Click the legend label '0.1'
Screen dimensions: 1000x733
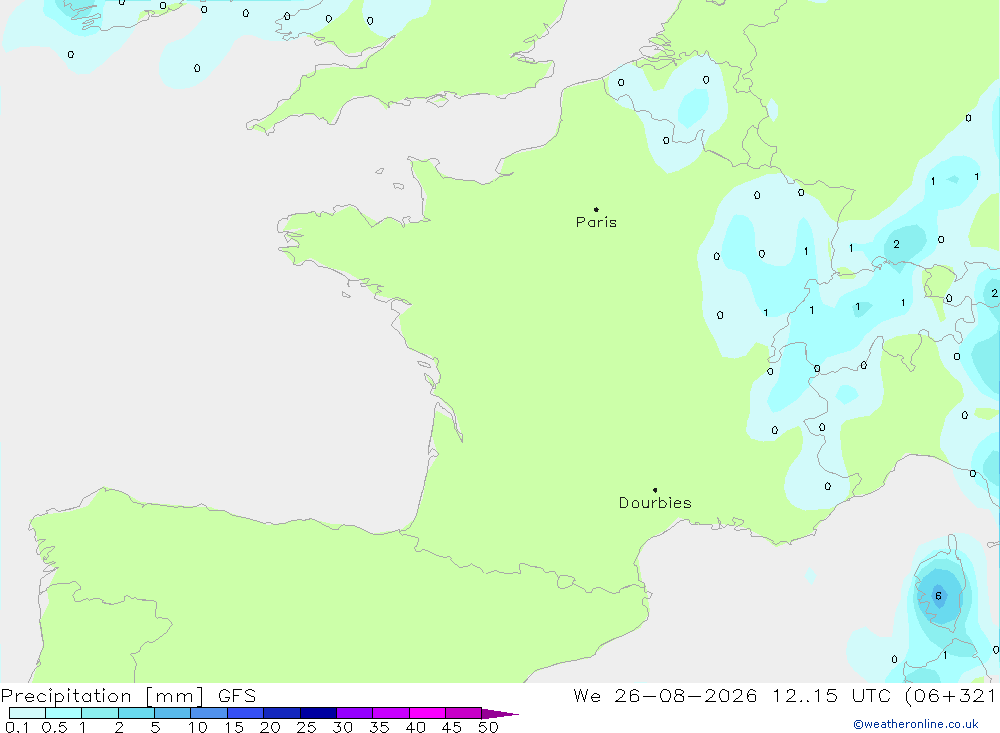point(17,727)
